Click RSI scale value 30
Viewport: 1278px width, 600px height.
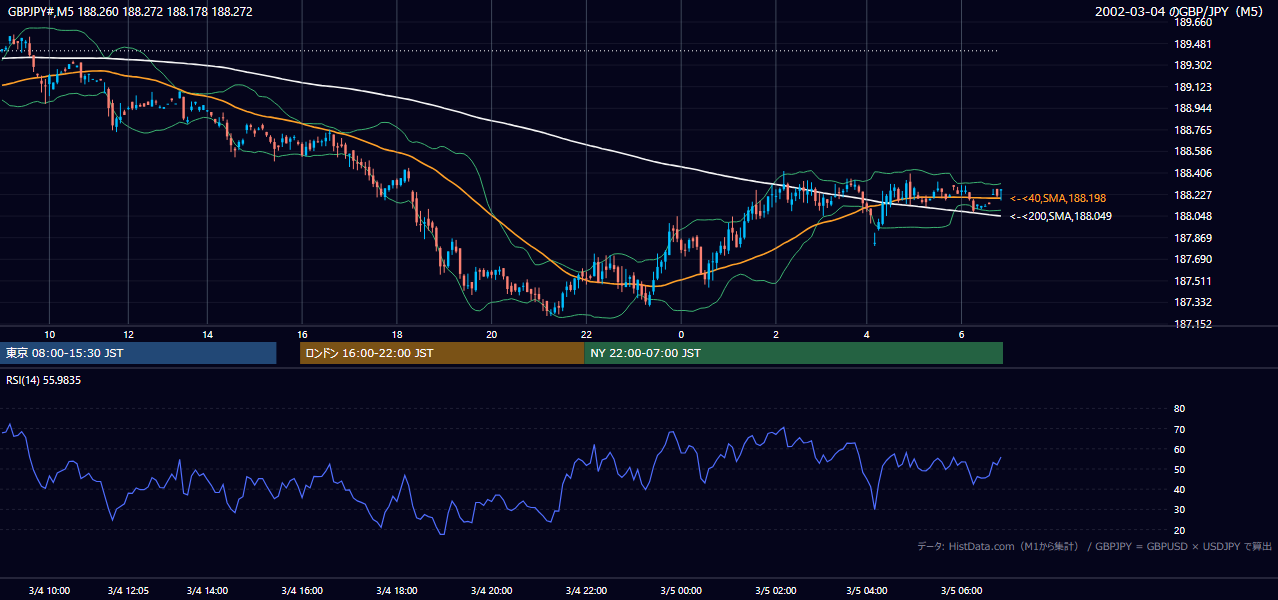click(1179, 510)
